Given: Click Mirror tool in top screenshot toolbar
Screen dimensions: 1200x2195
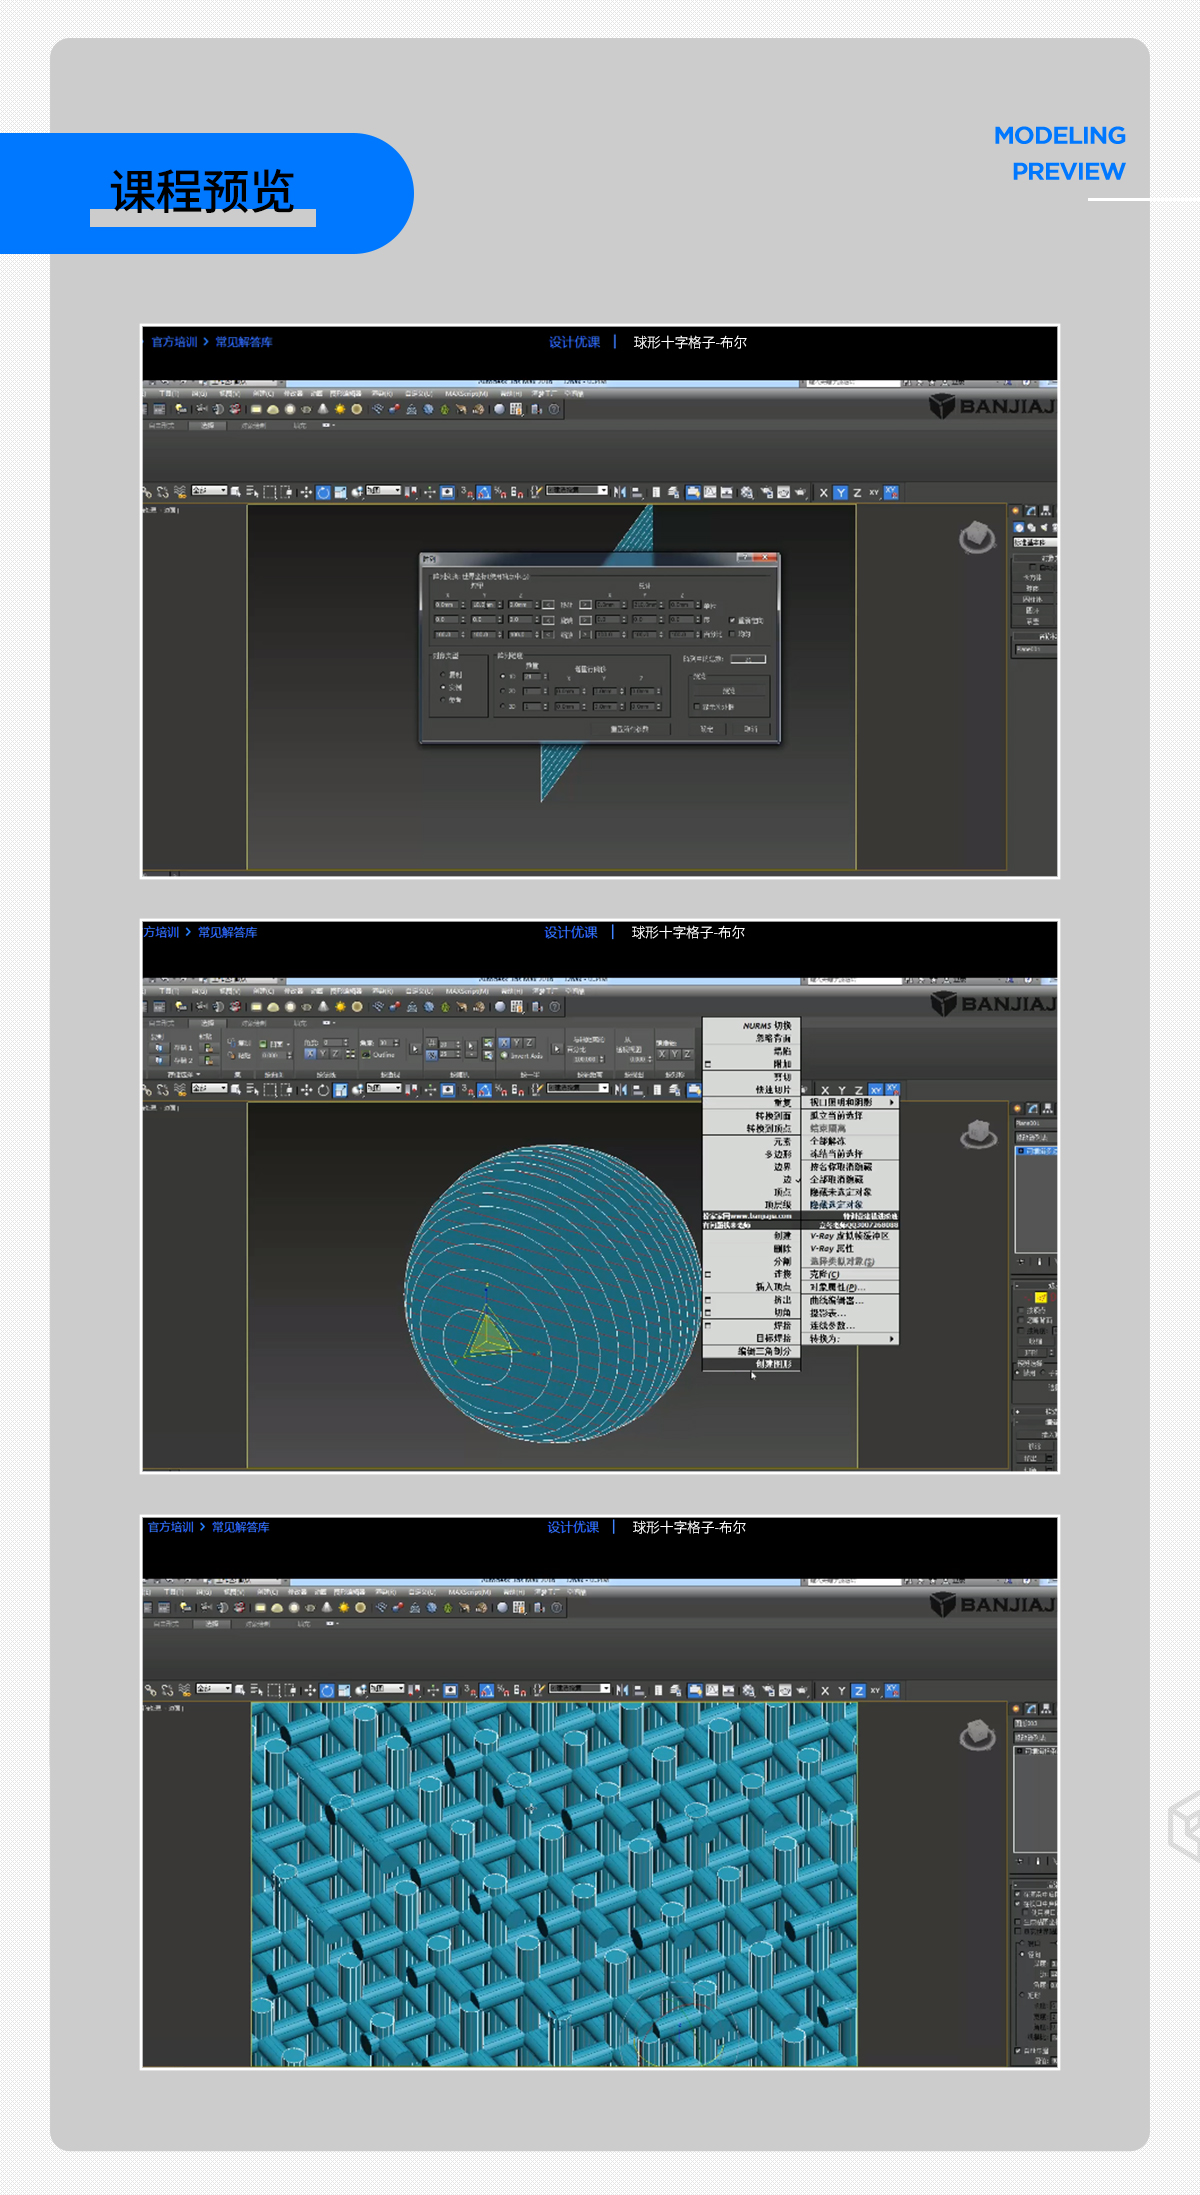Looking at the screenshot, I should coord(620,492).
